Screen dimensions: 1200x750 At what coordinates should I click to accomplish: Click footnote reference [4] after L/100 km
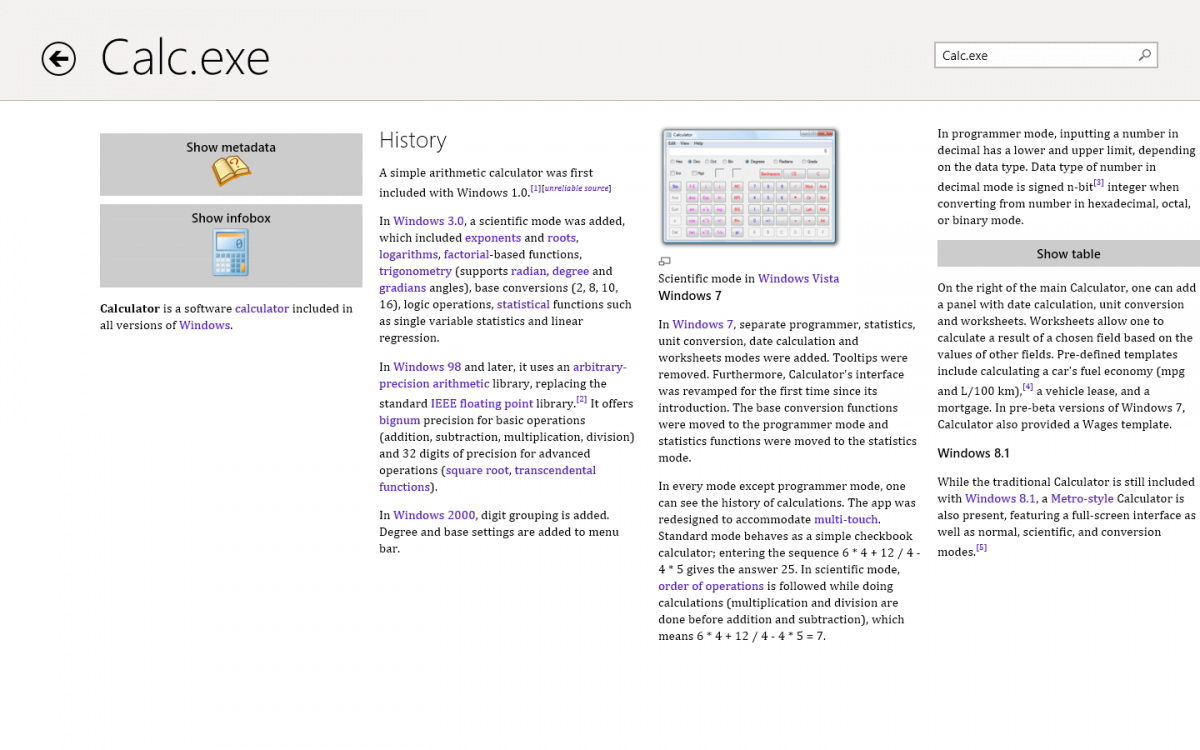click(x=1027, y=386)
